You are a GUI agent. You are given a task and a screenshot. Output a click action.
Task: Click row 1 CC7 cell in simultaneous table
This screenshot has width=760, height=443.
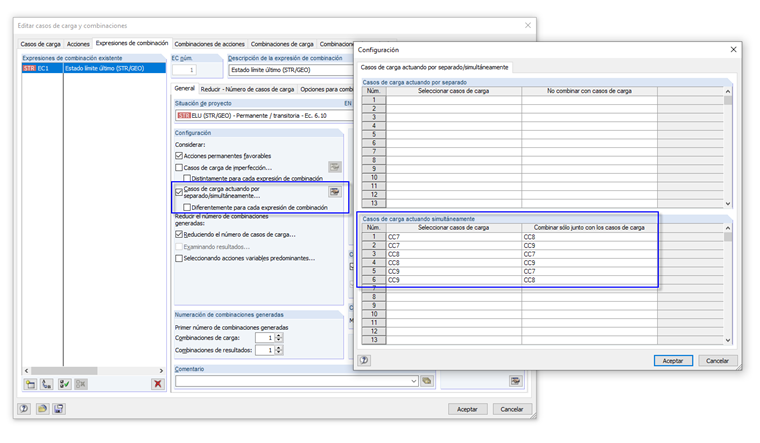(x=454, y=237)
